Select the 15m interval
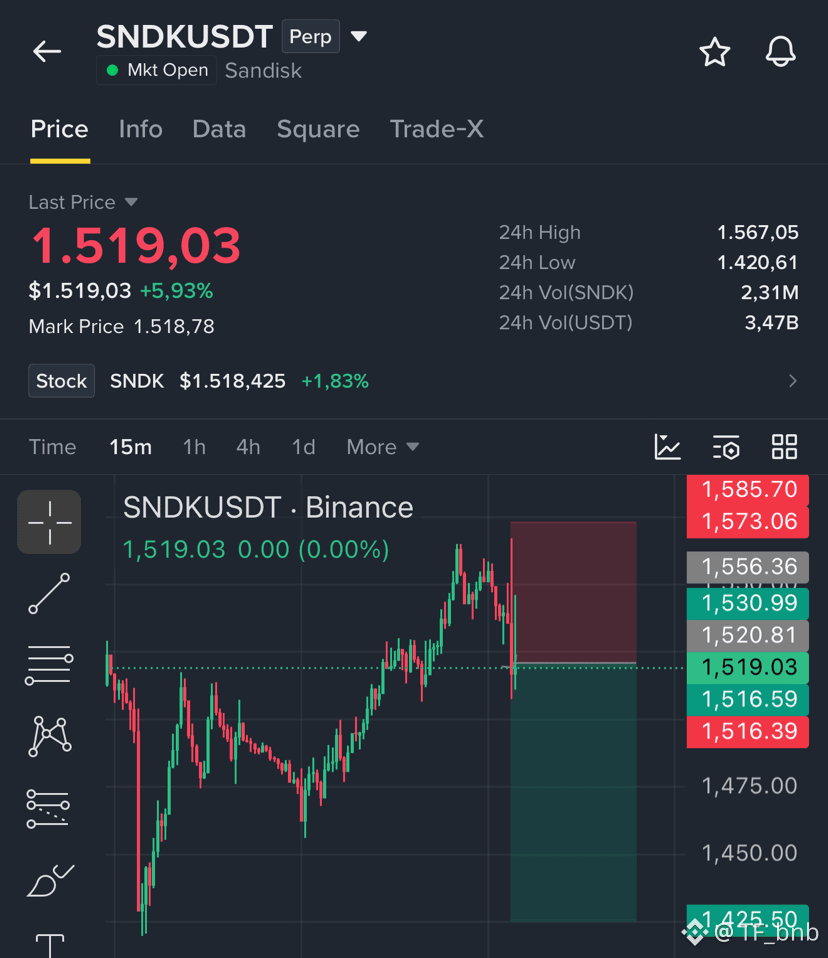Viewport: 828px width, 958px height. coord(131,447)
